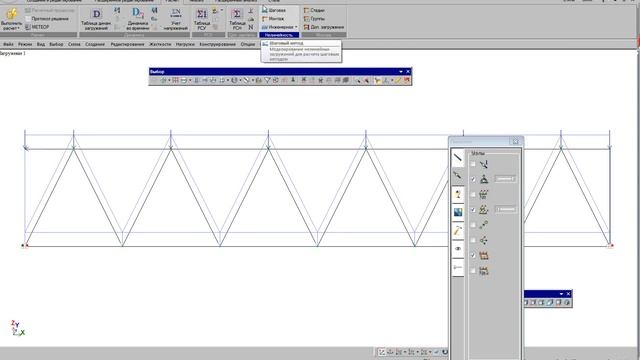Open options arrow of small blue toolbar
640x360 pixels.
561,294
